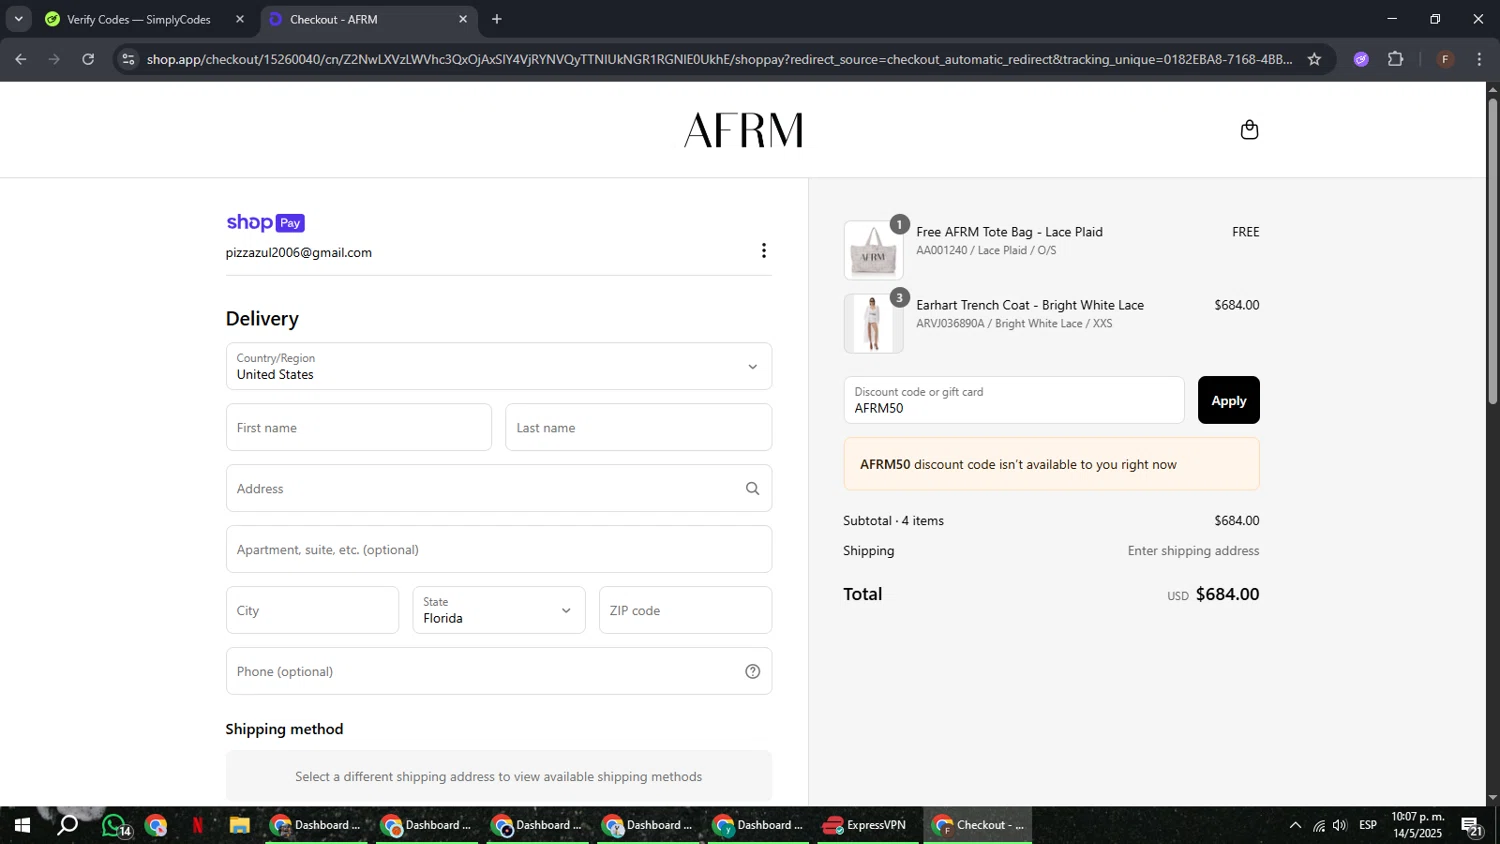Open a new browser tab
The width and height of the screenshot is (1500, 844).
[x=497, y=19]
